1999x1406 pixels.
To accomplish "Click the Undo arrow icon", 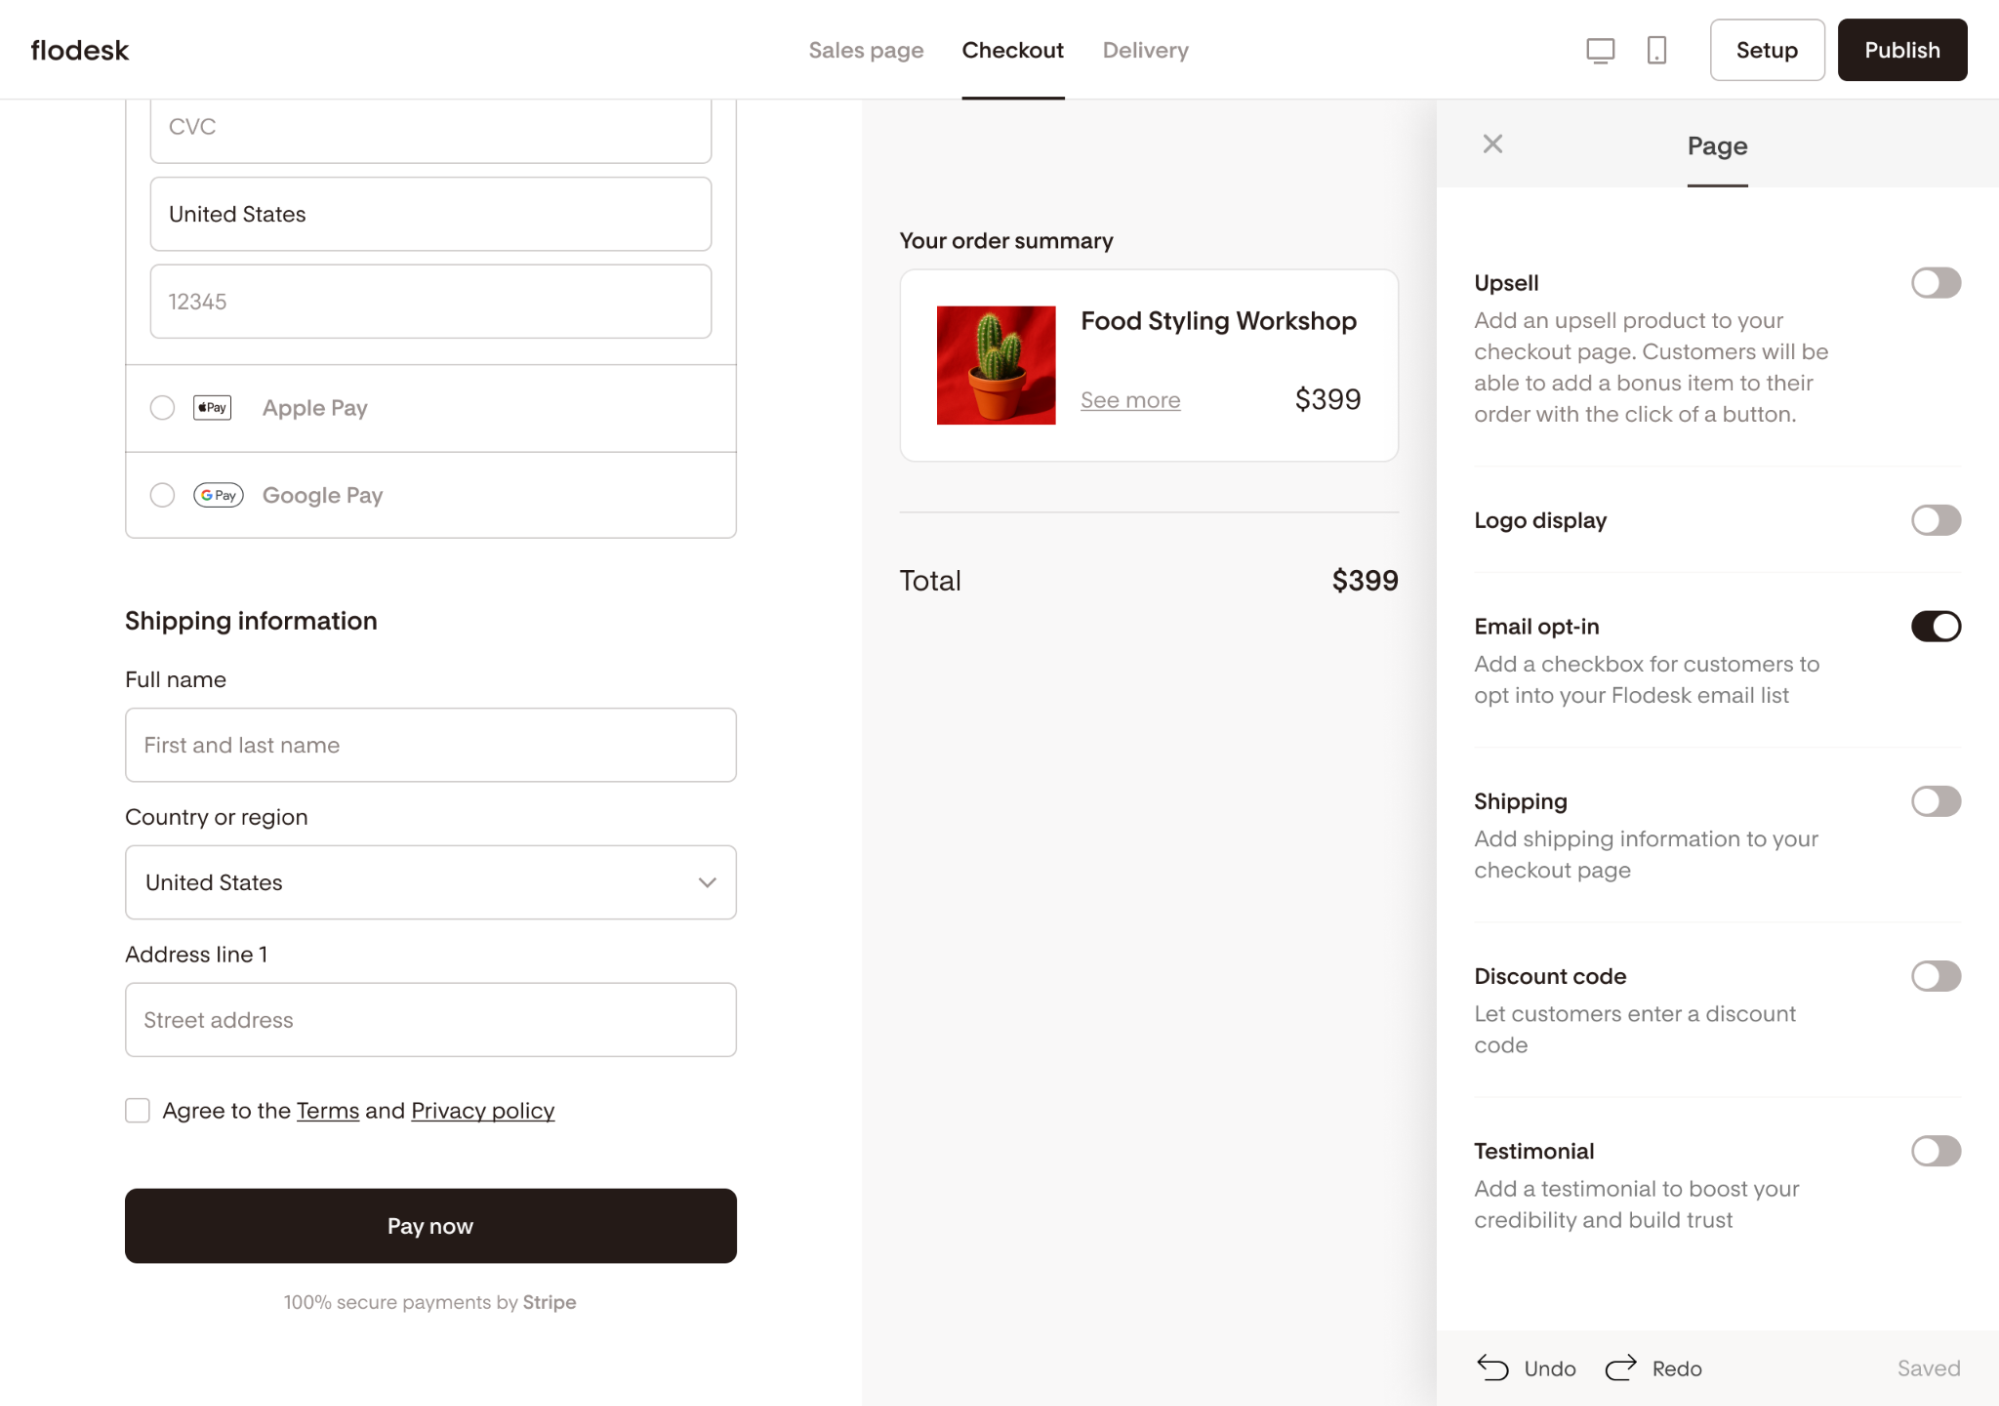I will (x=1493, y=1367).
